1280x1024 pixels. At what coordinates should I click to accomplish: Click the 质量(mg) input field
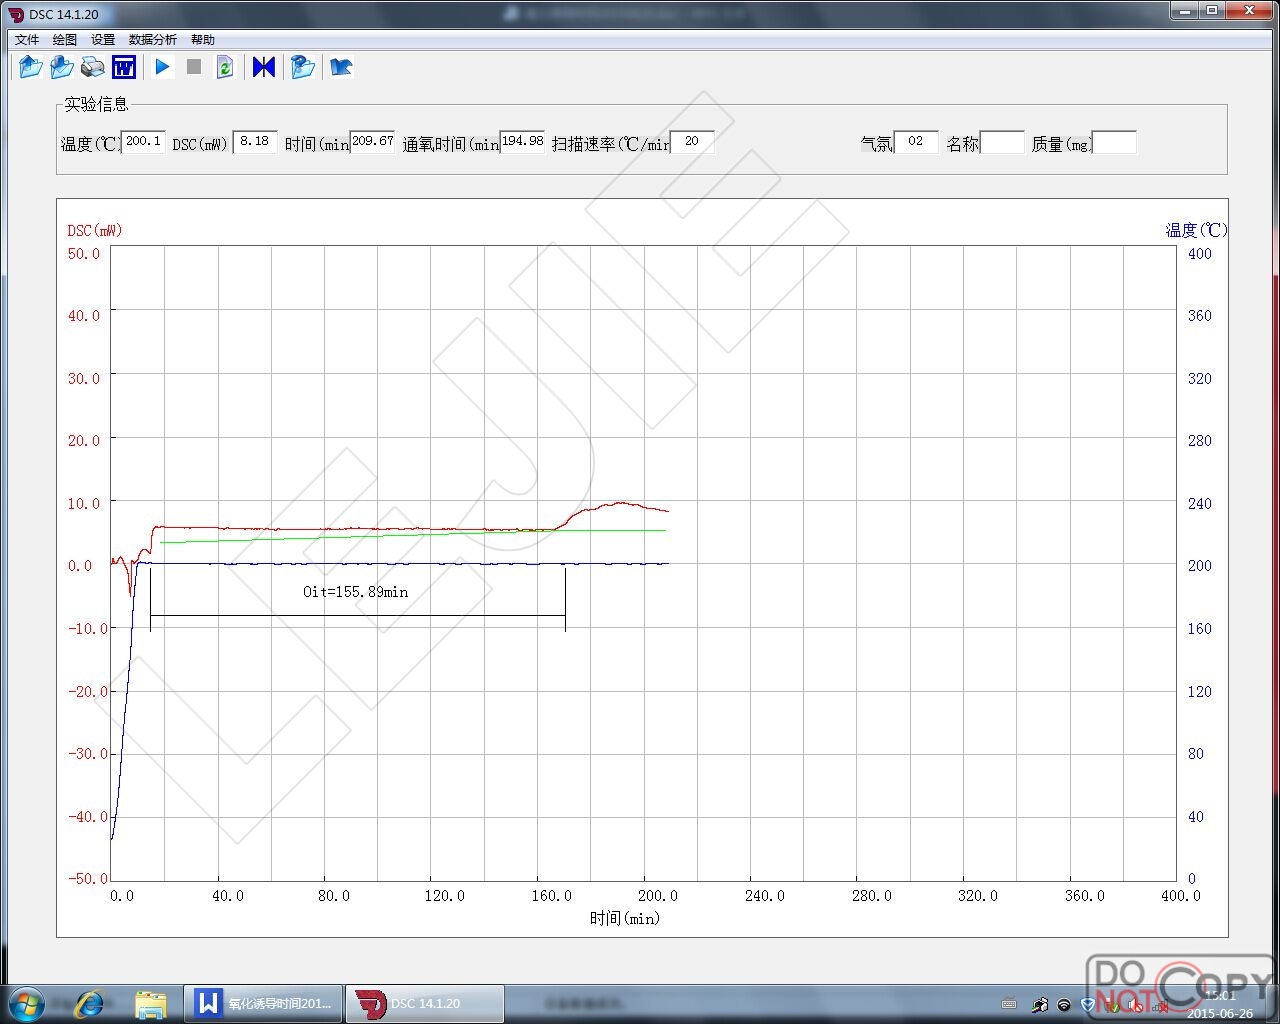[x=1114, y=142]
